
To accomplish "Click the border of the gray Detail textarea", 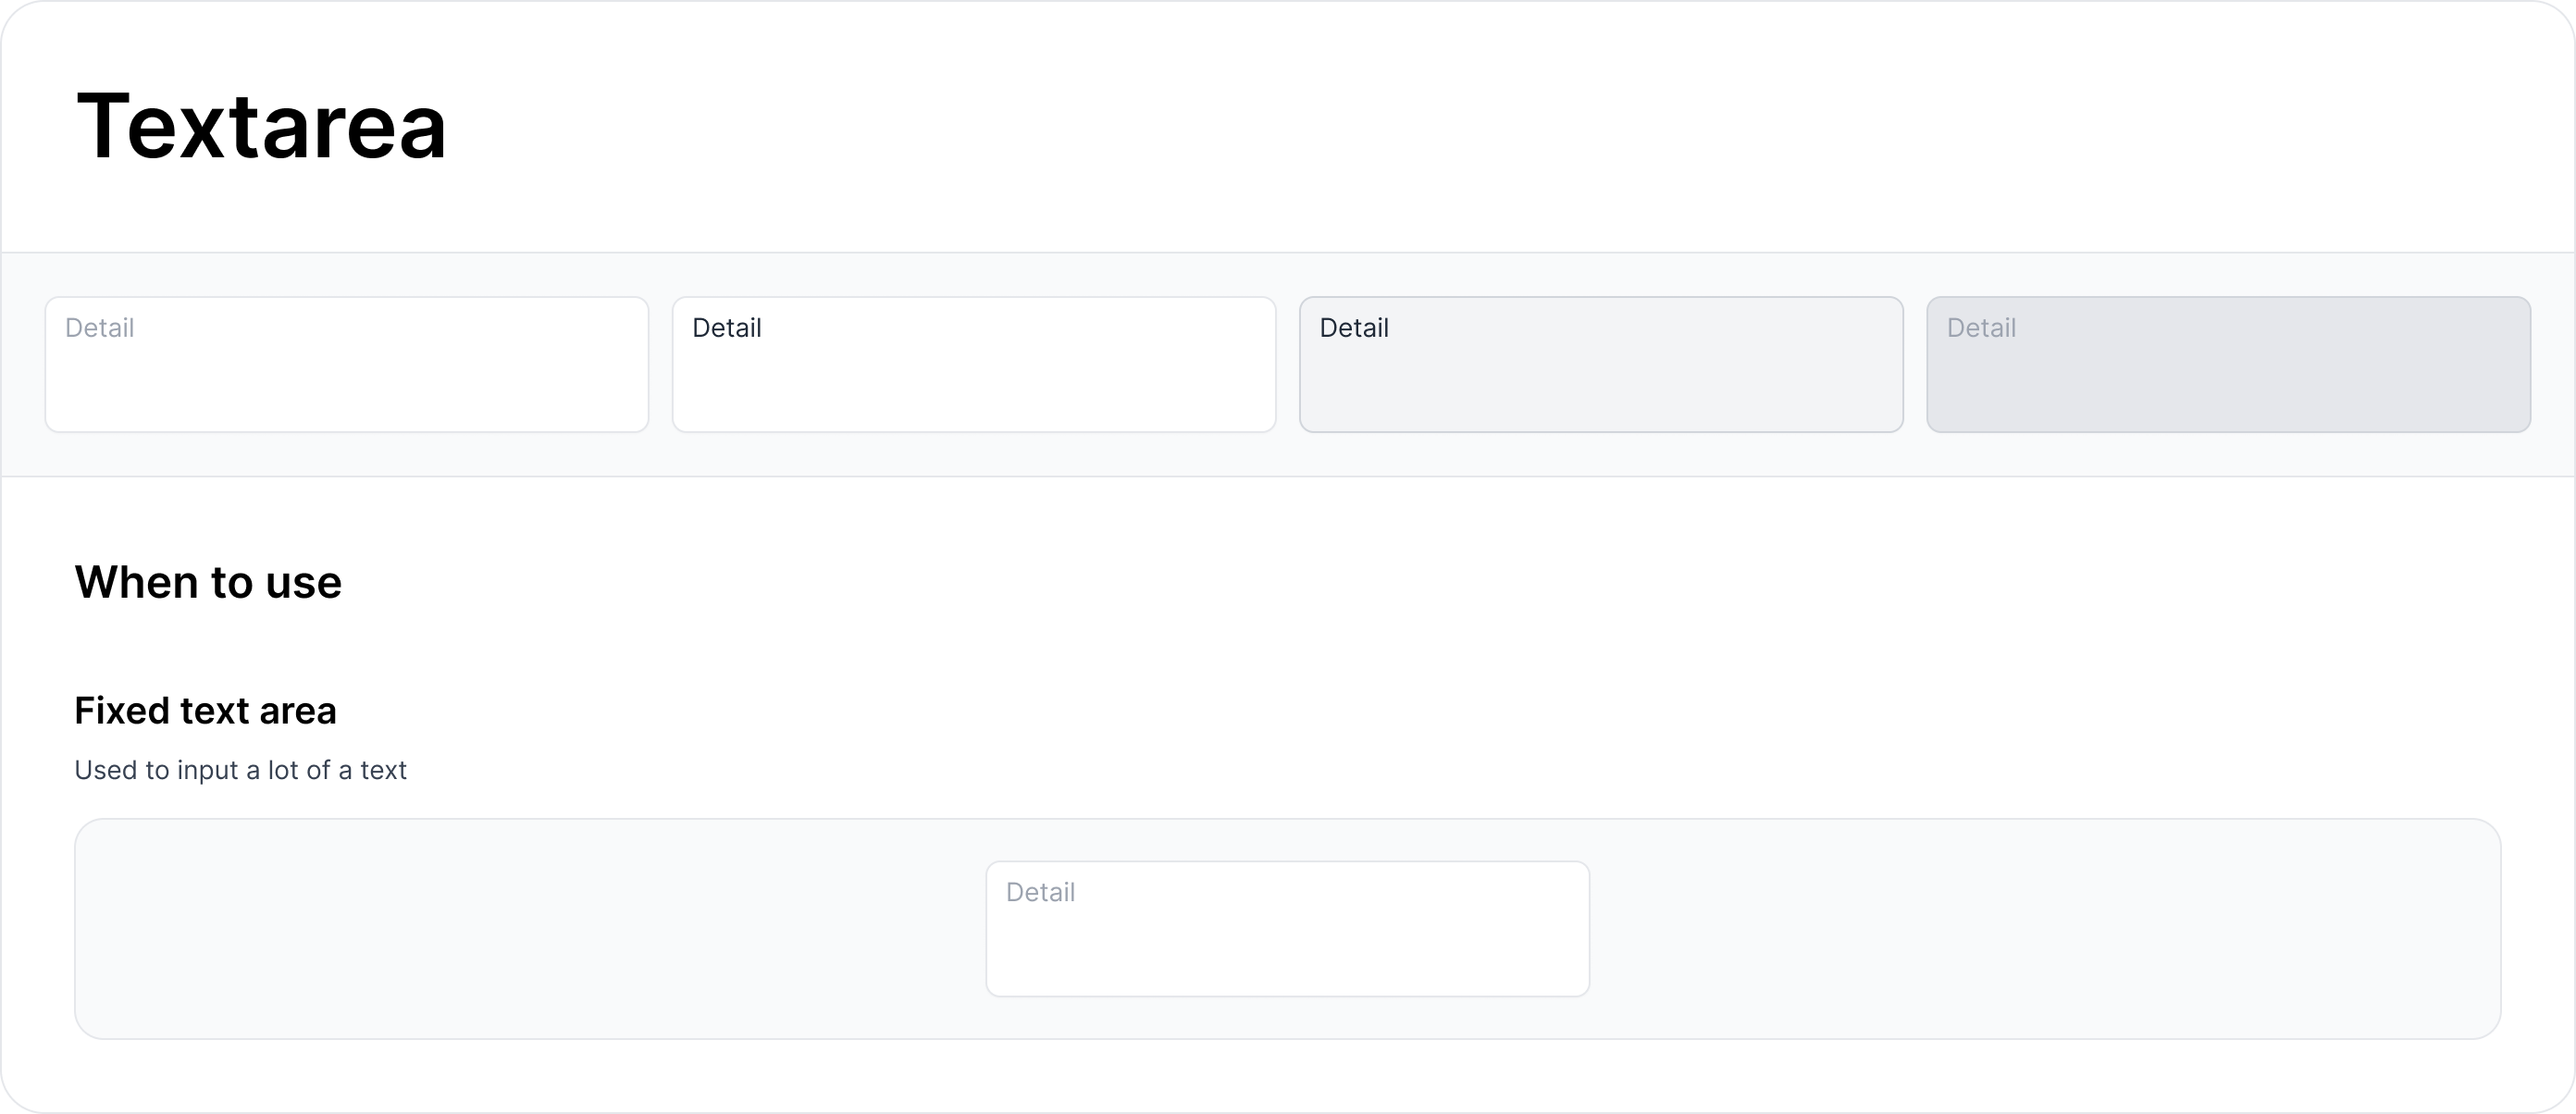I will 1600,299.
